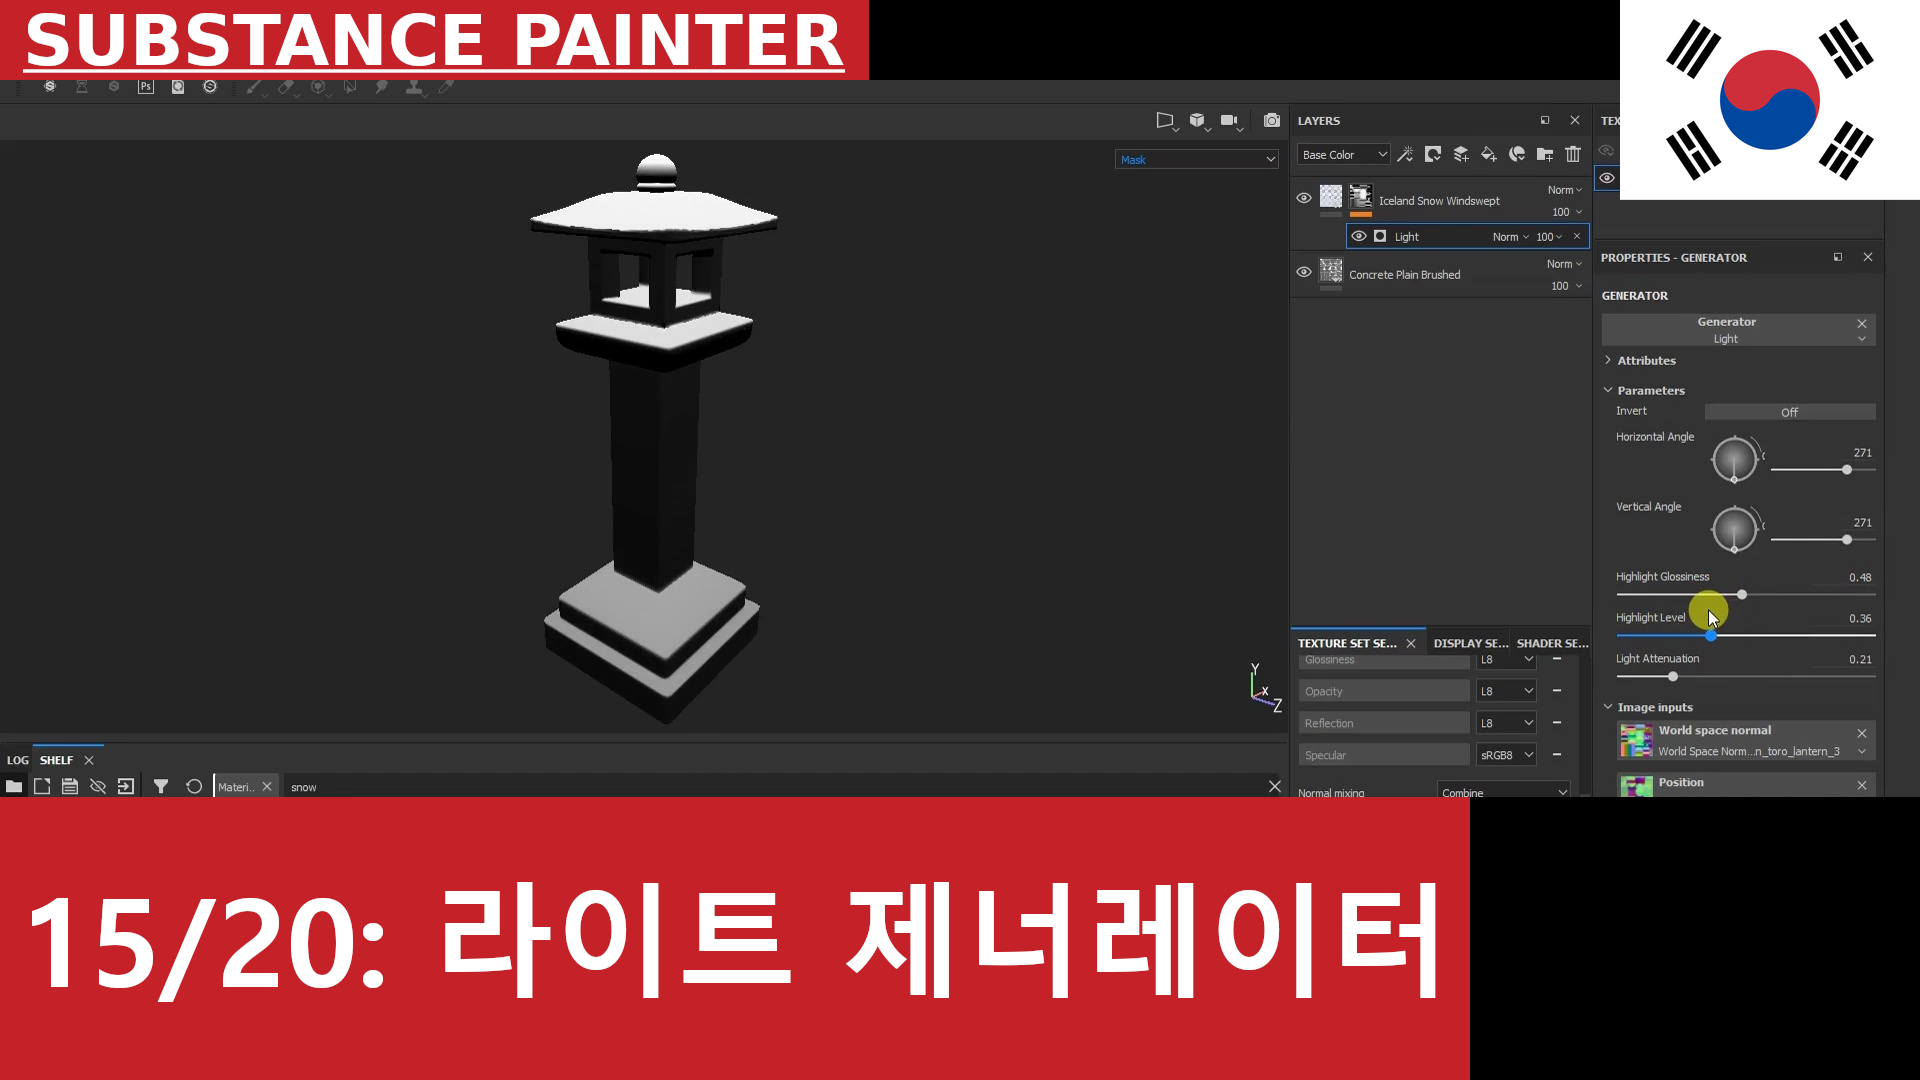Open the Mask viewport mode dropdown

coord(1197,160)
